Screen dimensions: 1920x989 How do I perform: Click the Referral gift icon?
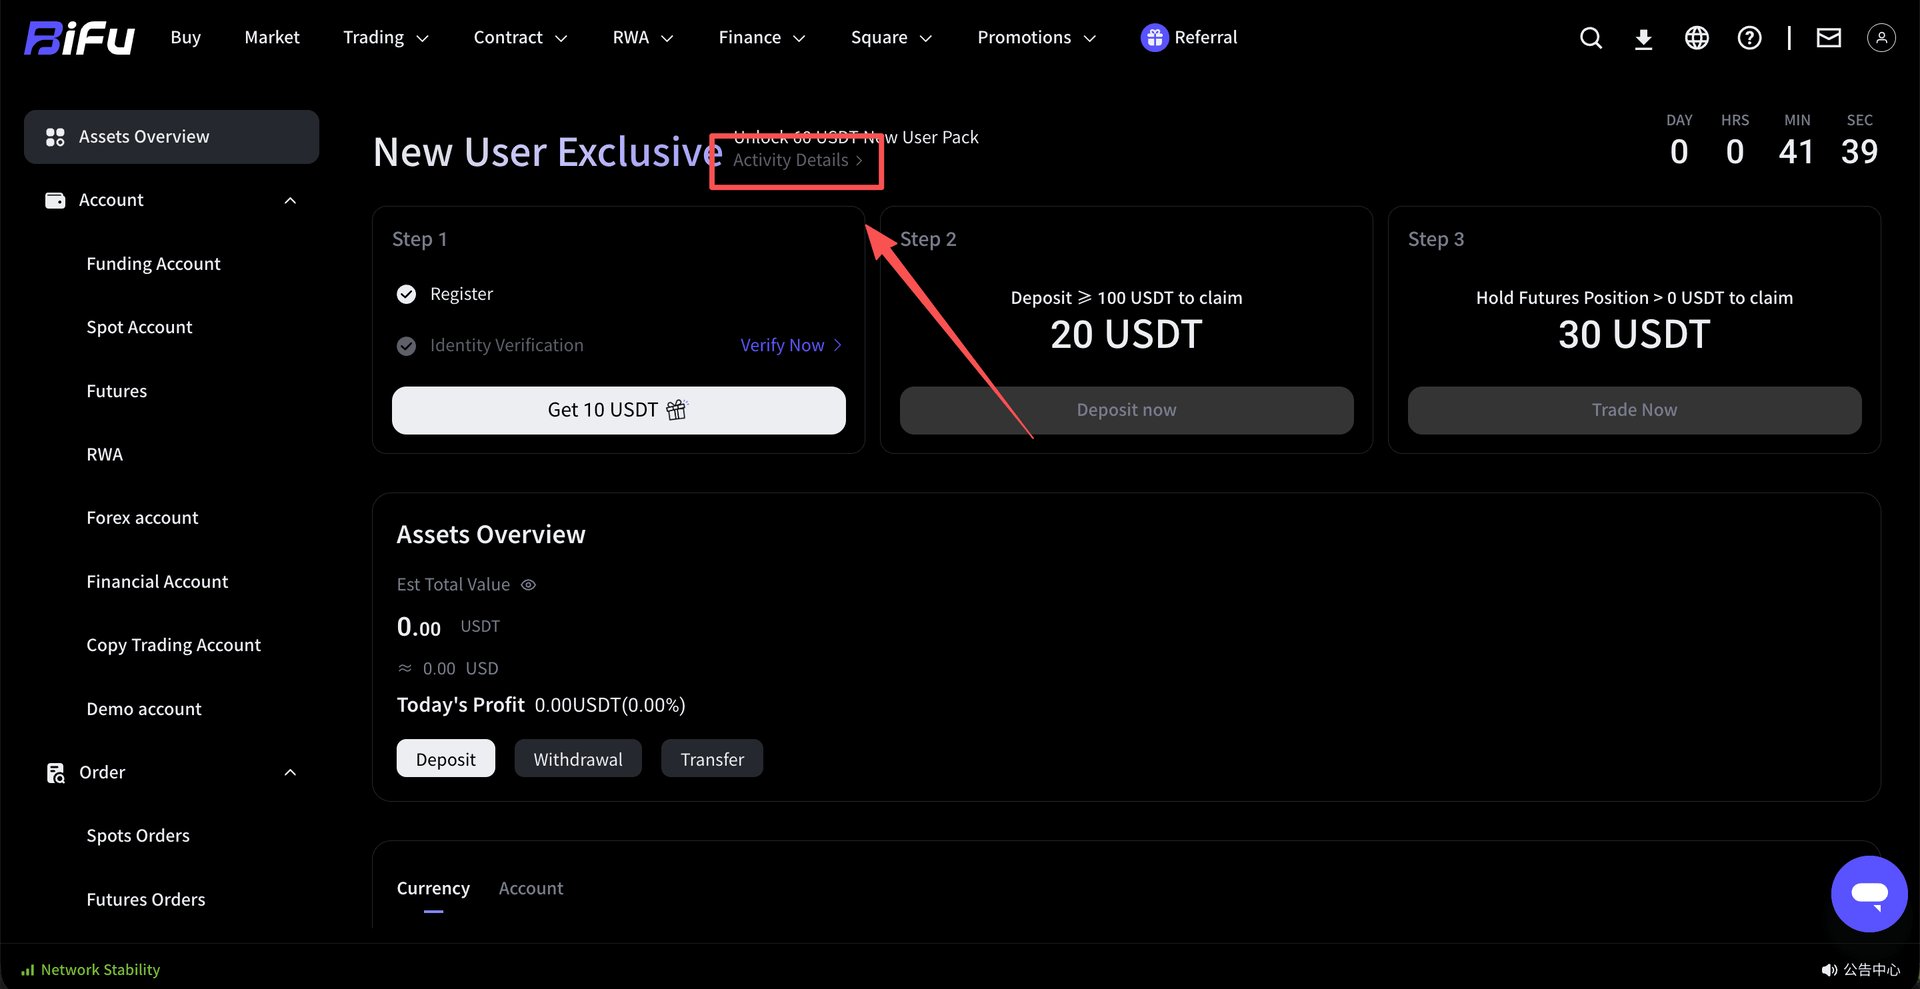1154,38
